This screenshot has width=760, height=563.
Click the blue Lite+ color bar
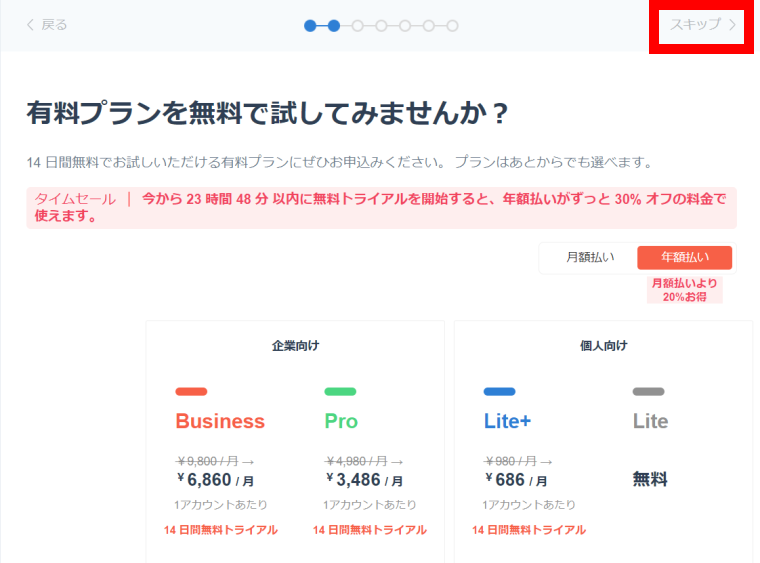click(499, 391)
